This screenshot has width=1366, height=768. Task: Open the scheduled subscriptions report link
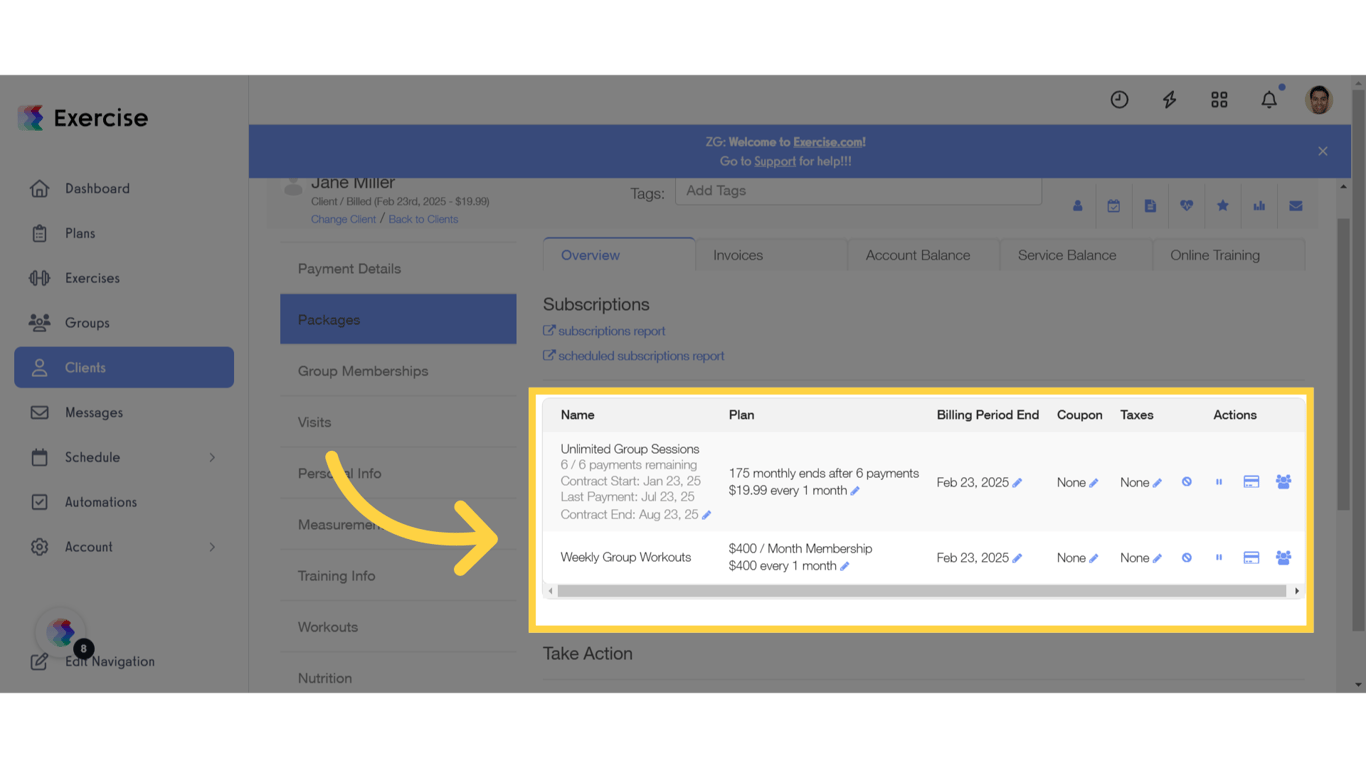[x=634, y=356]
